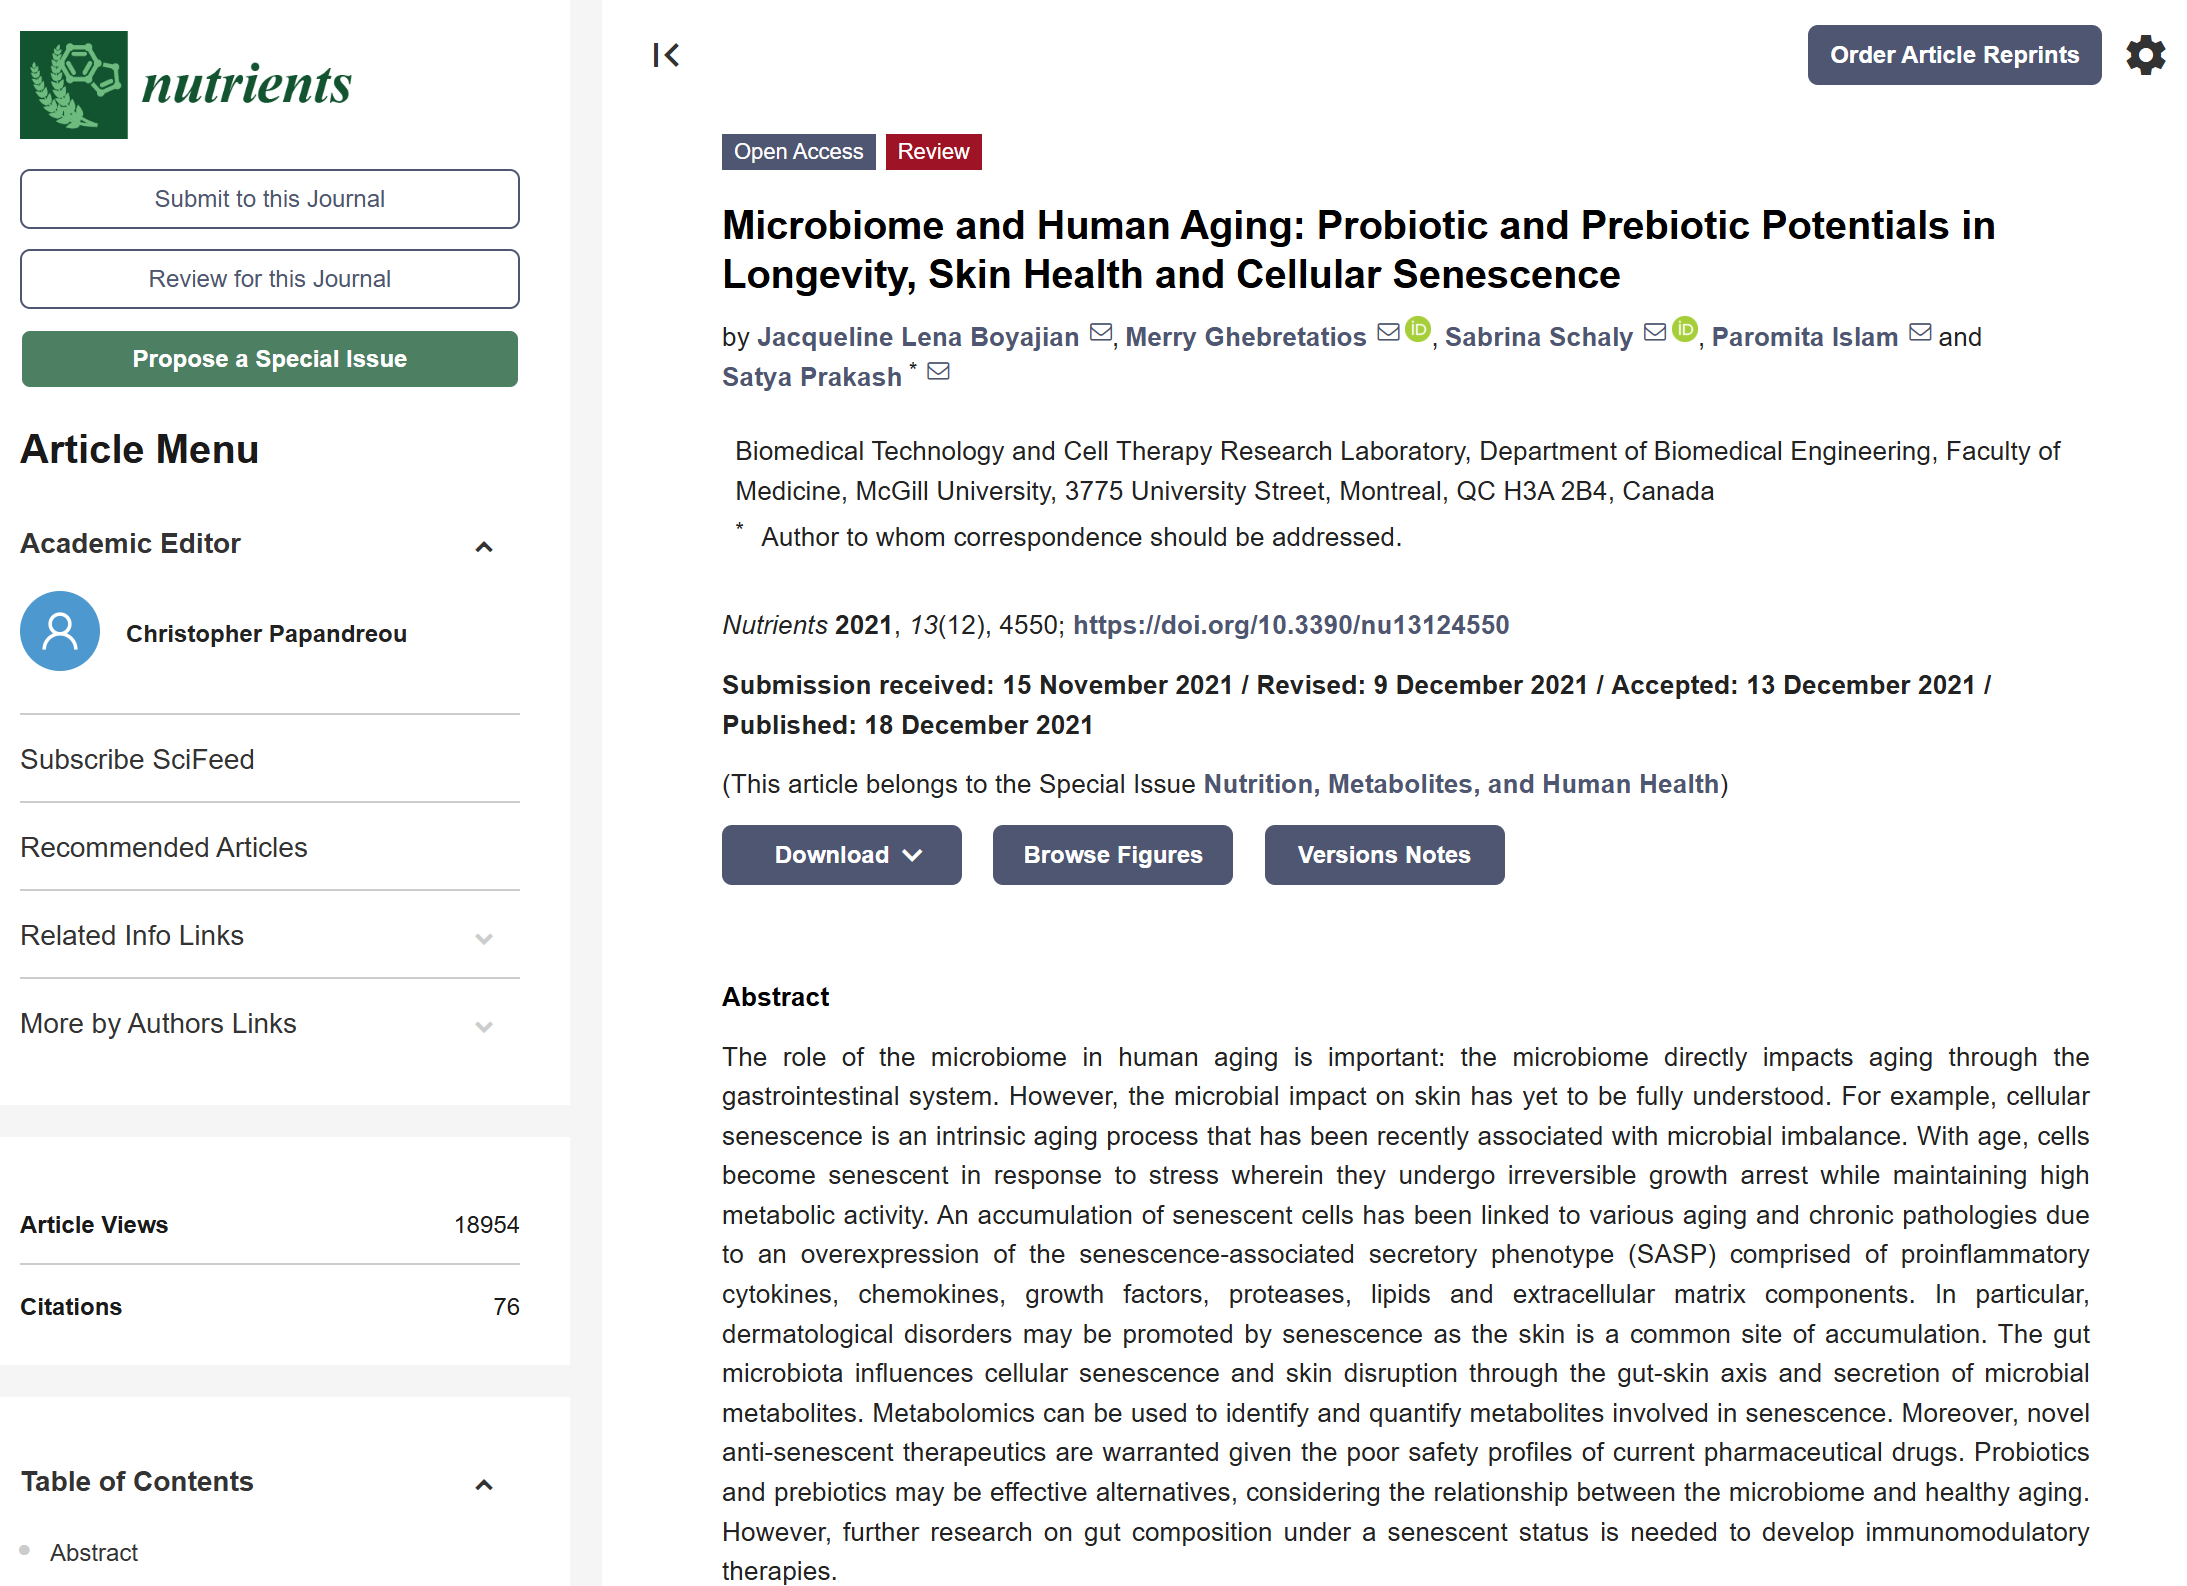This screenshot has width=2187, height=1586.
Task: Click the Academic Editor avatar icon
Action: (60, 632)
